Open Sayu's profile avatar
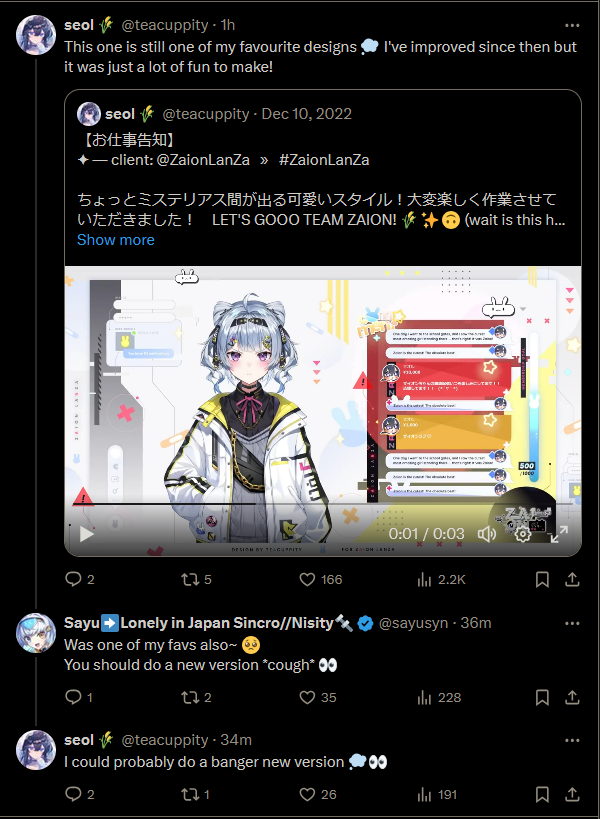The width and height of the screenshot is (600, 819). pyautogui.click(x=36, y=633)
